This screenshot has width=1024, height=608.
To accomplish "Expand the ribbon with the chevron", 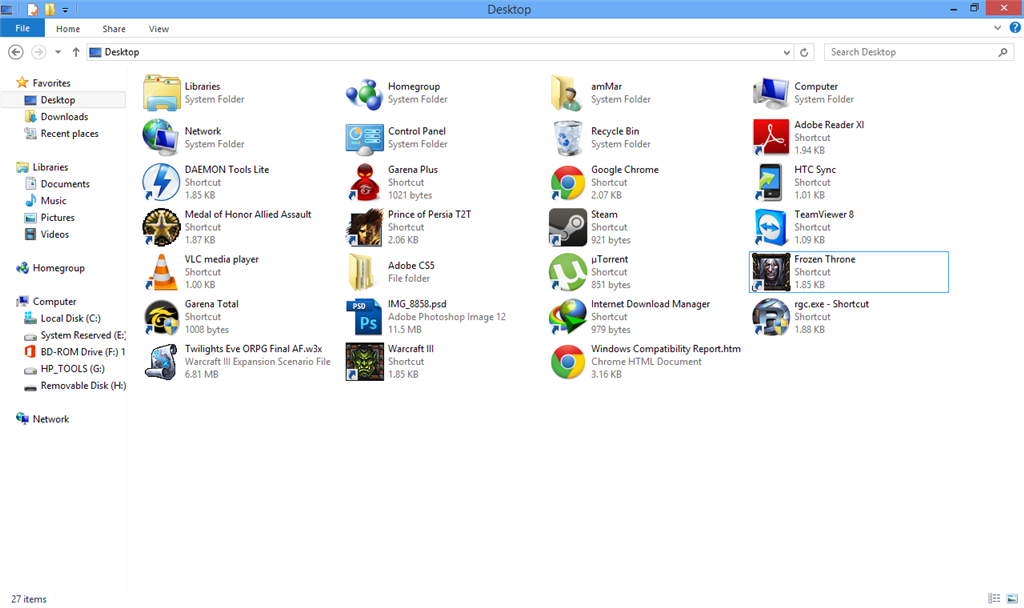I will (997, 28).
